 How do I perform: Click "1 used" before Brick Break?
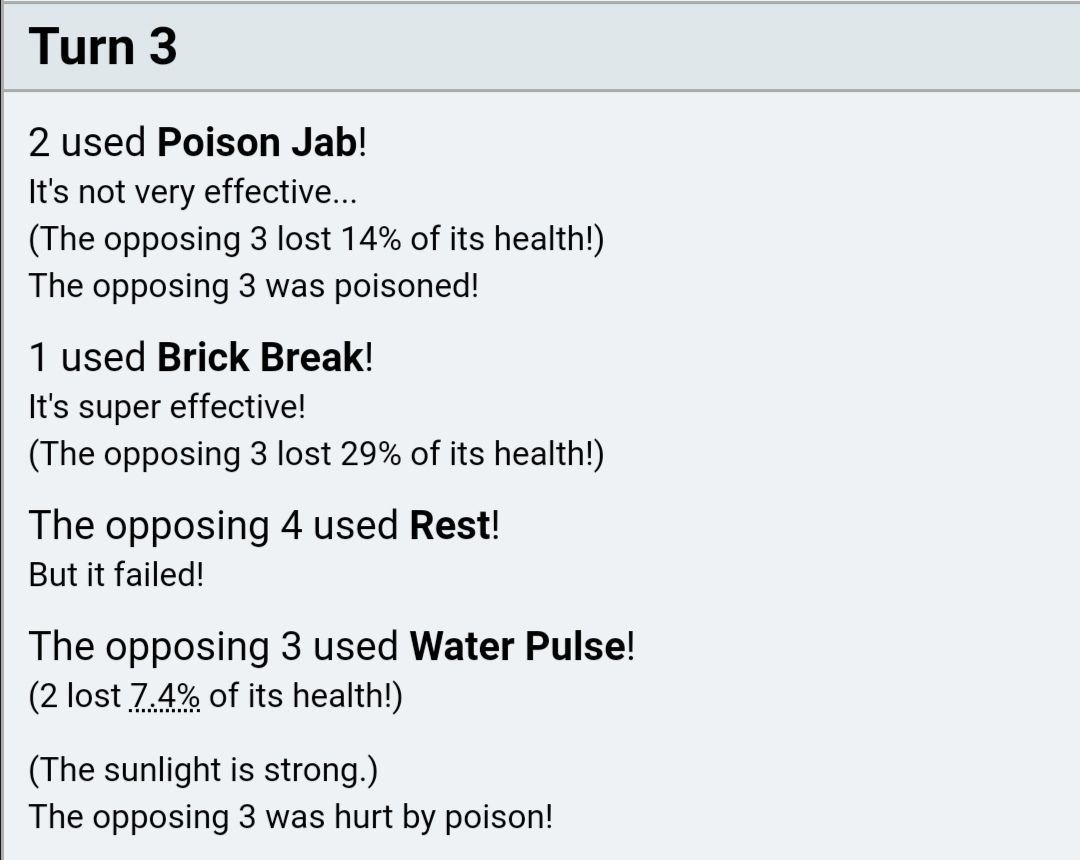[x=87, y=358]
